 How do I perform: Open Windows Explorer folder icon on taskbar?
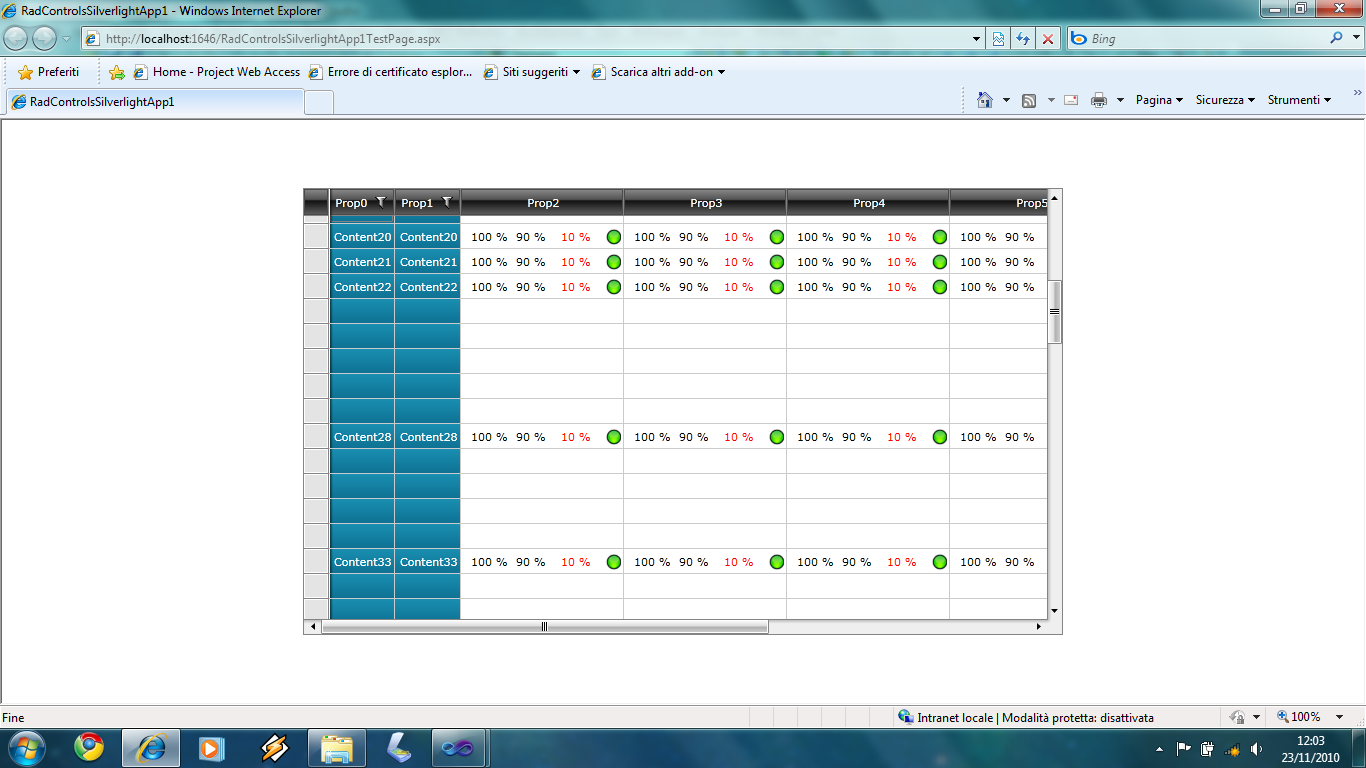[x=337, y=747]
